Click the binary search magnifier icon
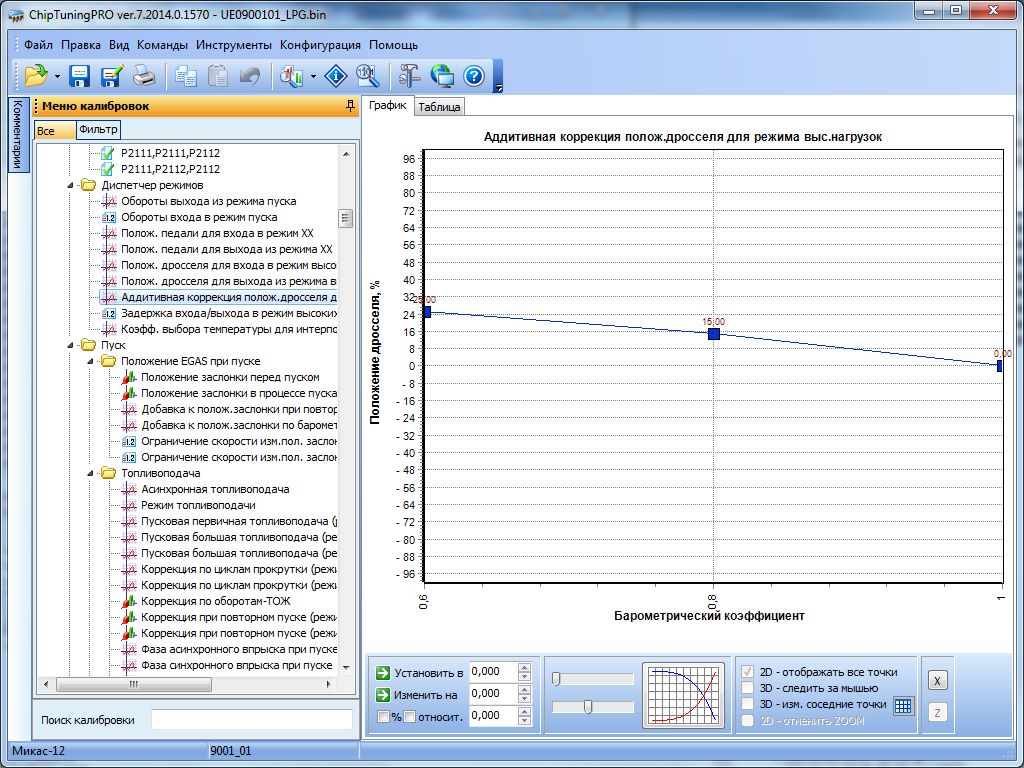 (367, 75)
